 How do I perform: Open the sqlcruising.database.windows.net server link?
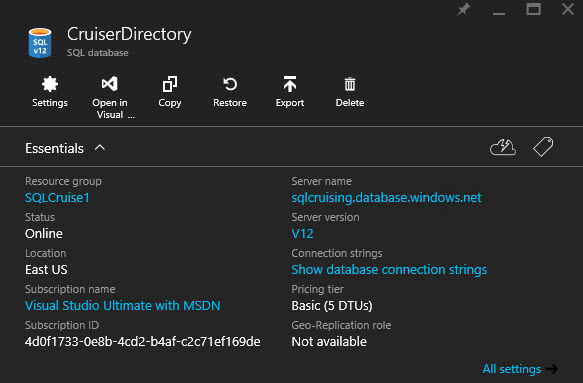386,197
